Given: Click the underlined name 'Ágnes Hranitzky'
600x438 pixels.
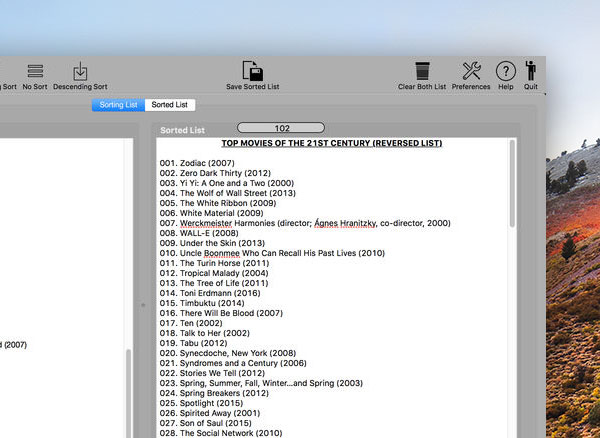Looking at the screenshot, I should coord(345,223).
